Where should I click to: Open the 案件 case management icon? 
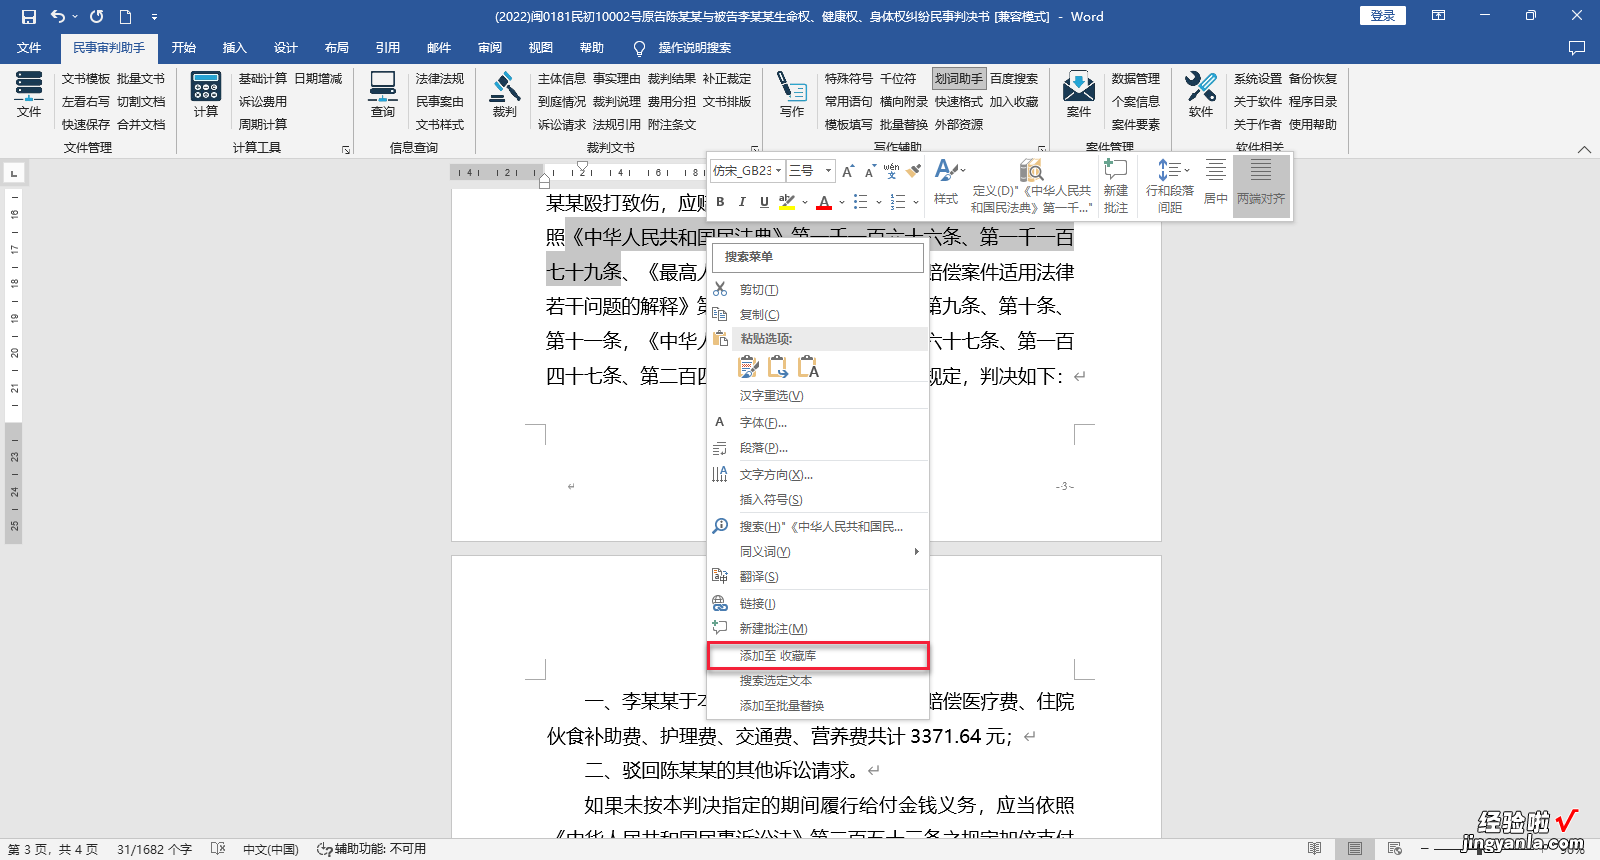1079,95
